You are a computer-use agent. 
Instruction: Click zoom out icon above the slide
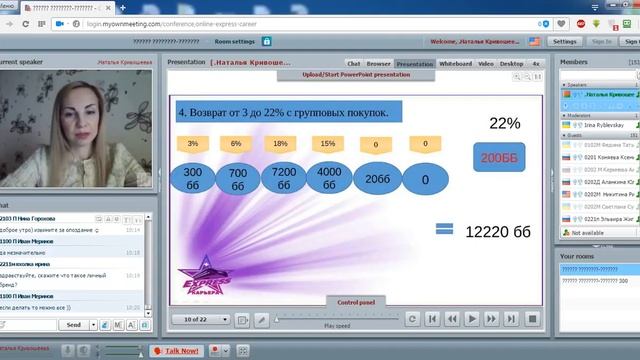527,77
